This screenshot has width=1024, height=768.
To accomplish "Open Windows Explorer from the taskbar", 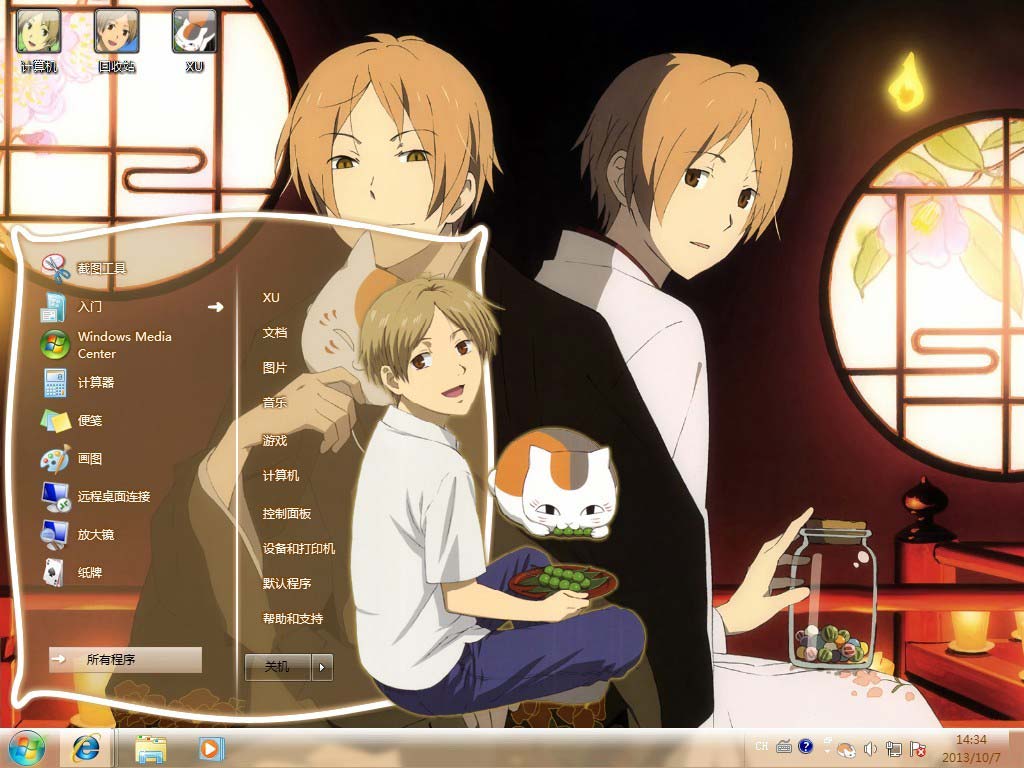I will click(x=151, y=748).
